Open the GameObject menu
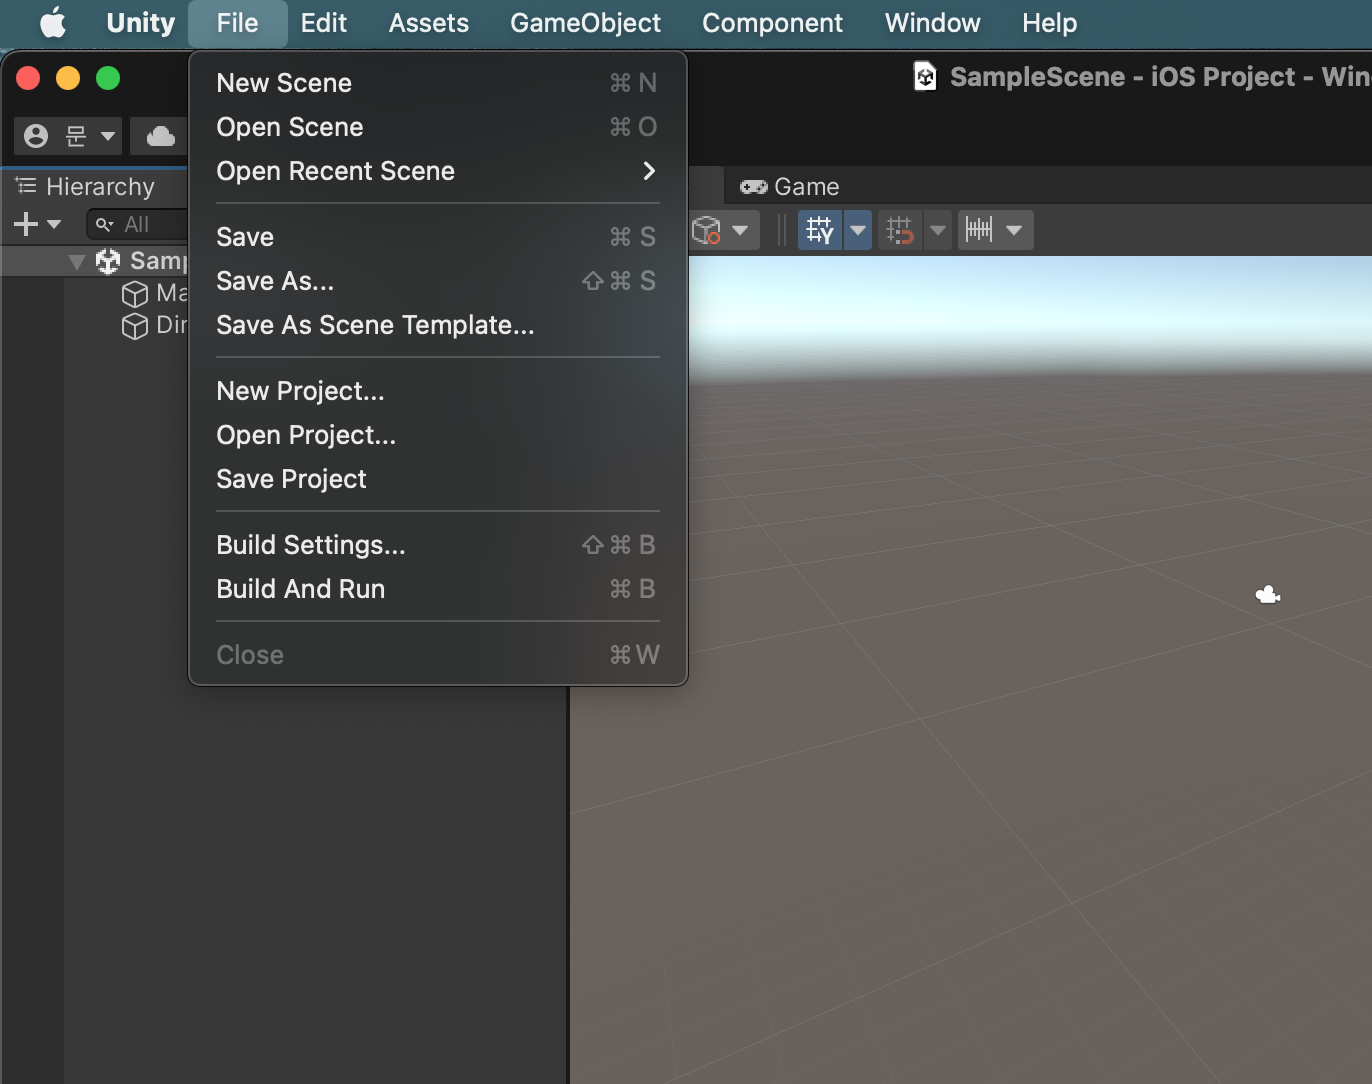The image size is (1372, 1084). [x=586, y=22]
